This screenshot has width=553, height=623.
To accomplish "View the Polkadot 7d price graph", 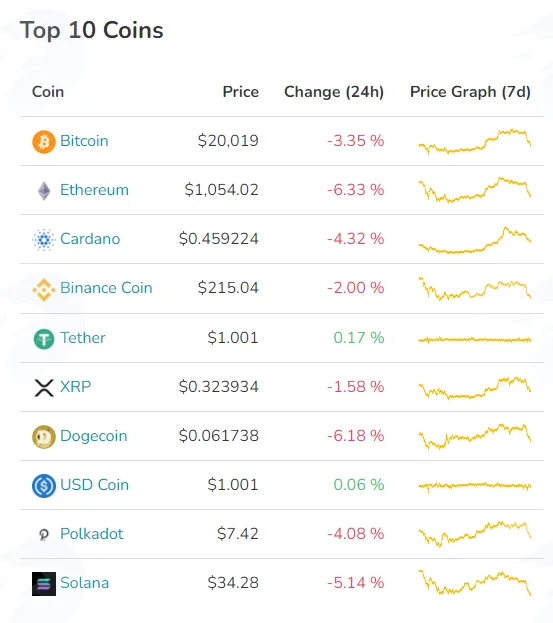I will [x=475, y=534].
